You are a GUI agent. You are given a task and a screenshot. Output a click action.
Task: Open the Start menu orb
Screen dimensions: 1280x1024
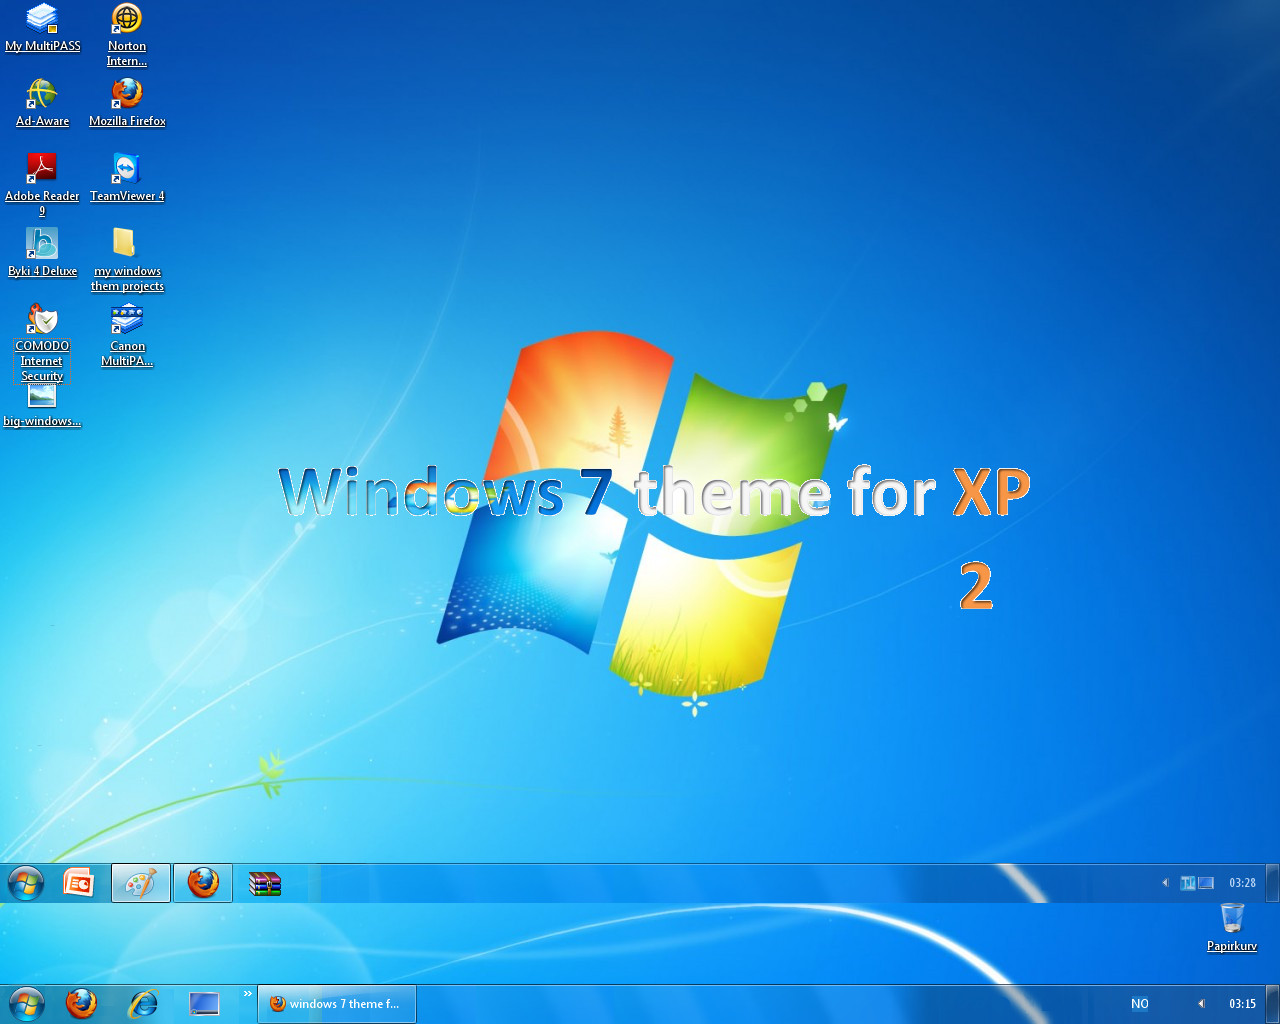(25, 1003)
